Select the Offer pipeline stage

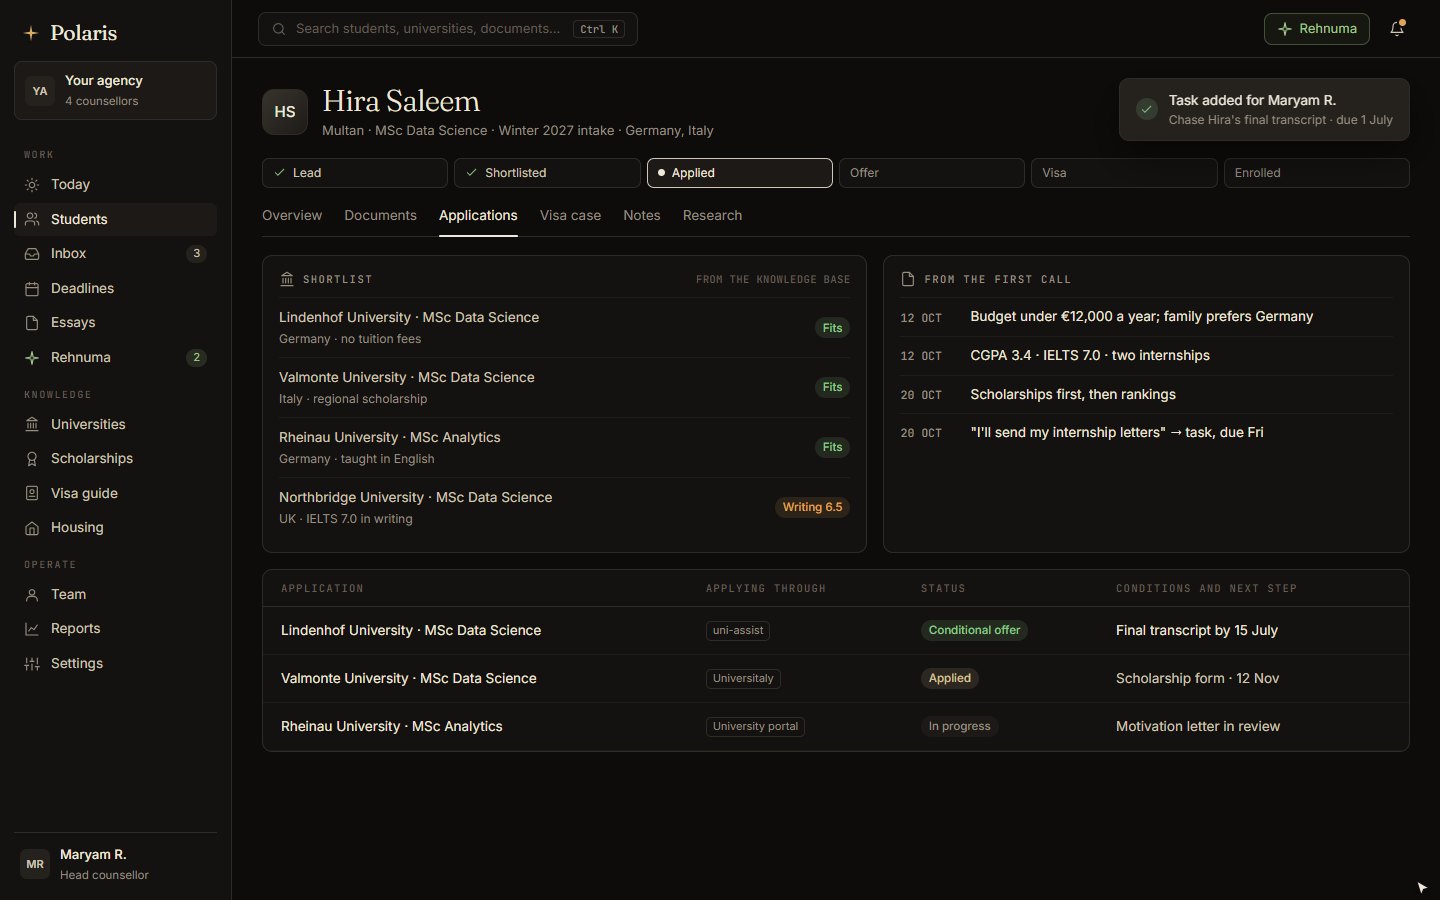tap(931, 173)
